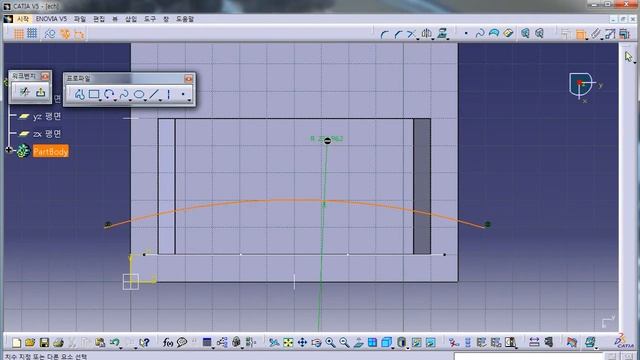The width and height of the screenshot is (640, 360).
Task: Open the Line tool flyout arrow
Action: (x=160, y=100)
